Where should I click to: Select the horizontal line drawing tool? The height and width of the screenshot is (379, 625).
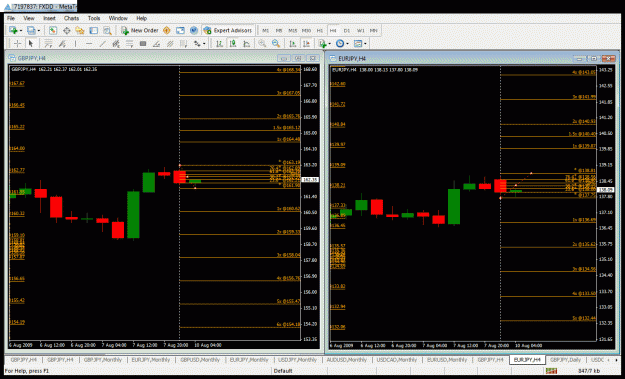89,43
